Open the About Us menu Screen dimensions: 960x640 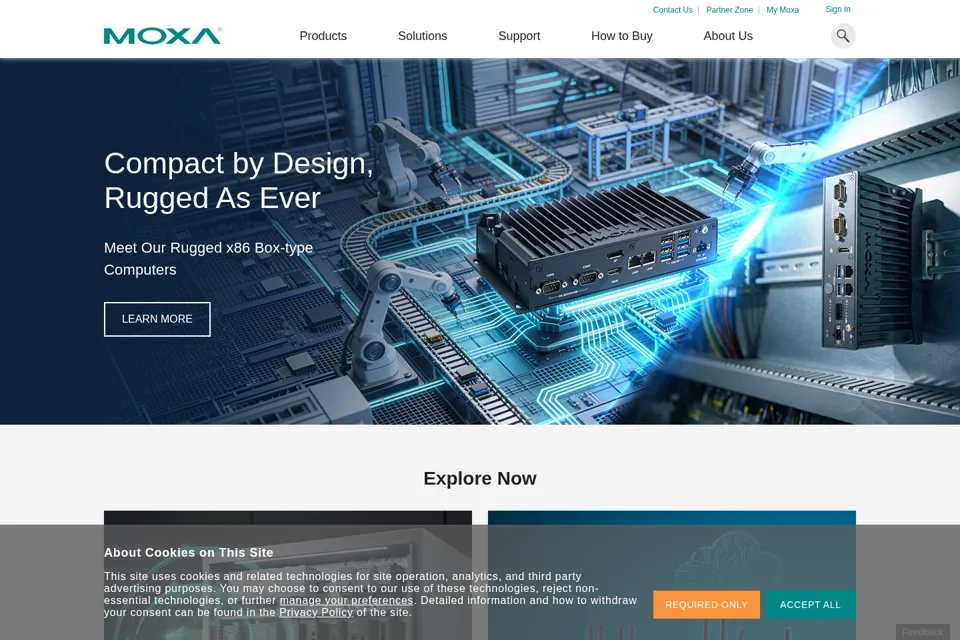tap(728, 36)
